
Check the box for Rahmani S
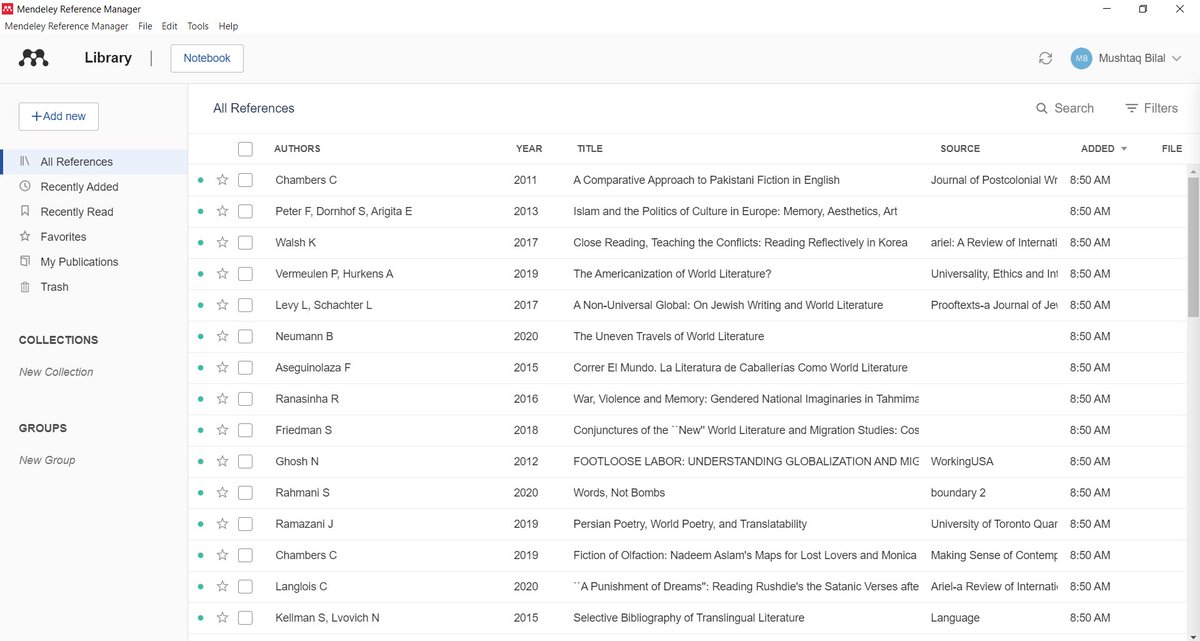tap(245, 492)
